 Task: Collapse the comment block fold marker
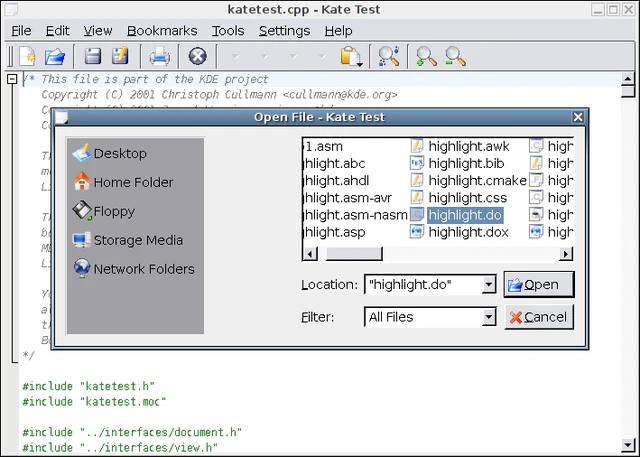[x=12, y=79]
